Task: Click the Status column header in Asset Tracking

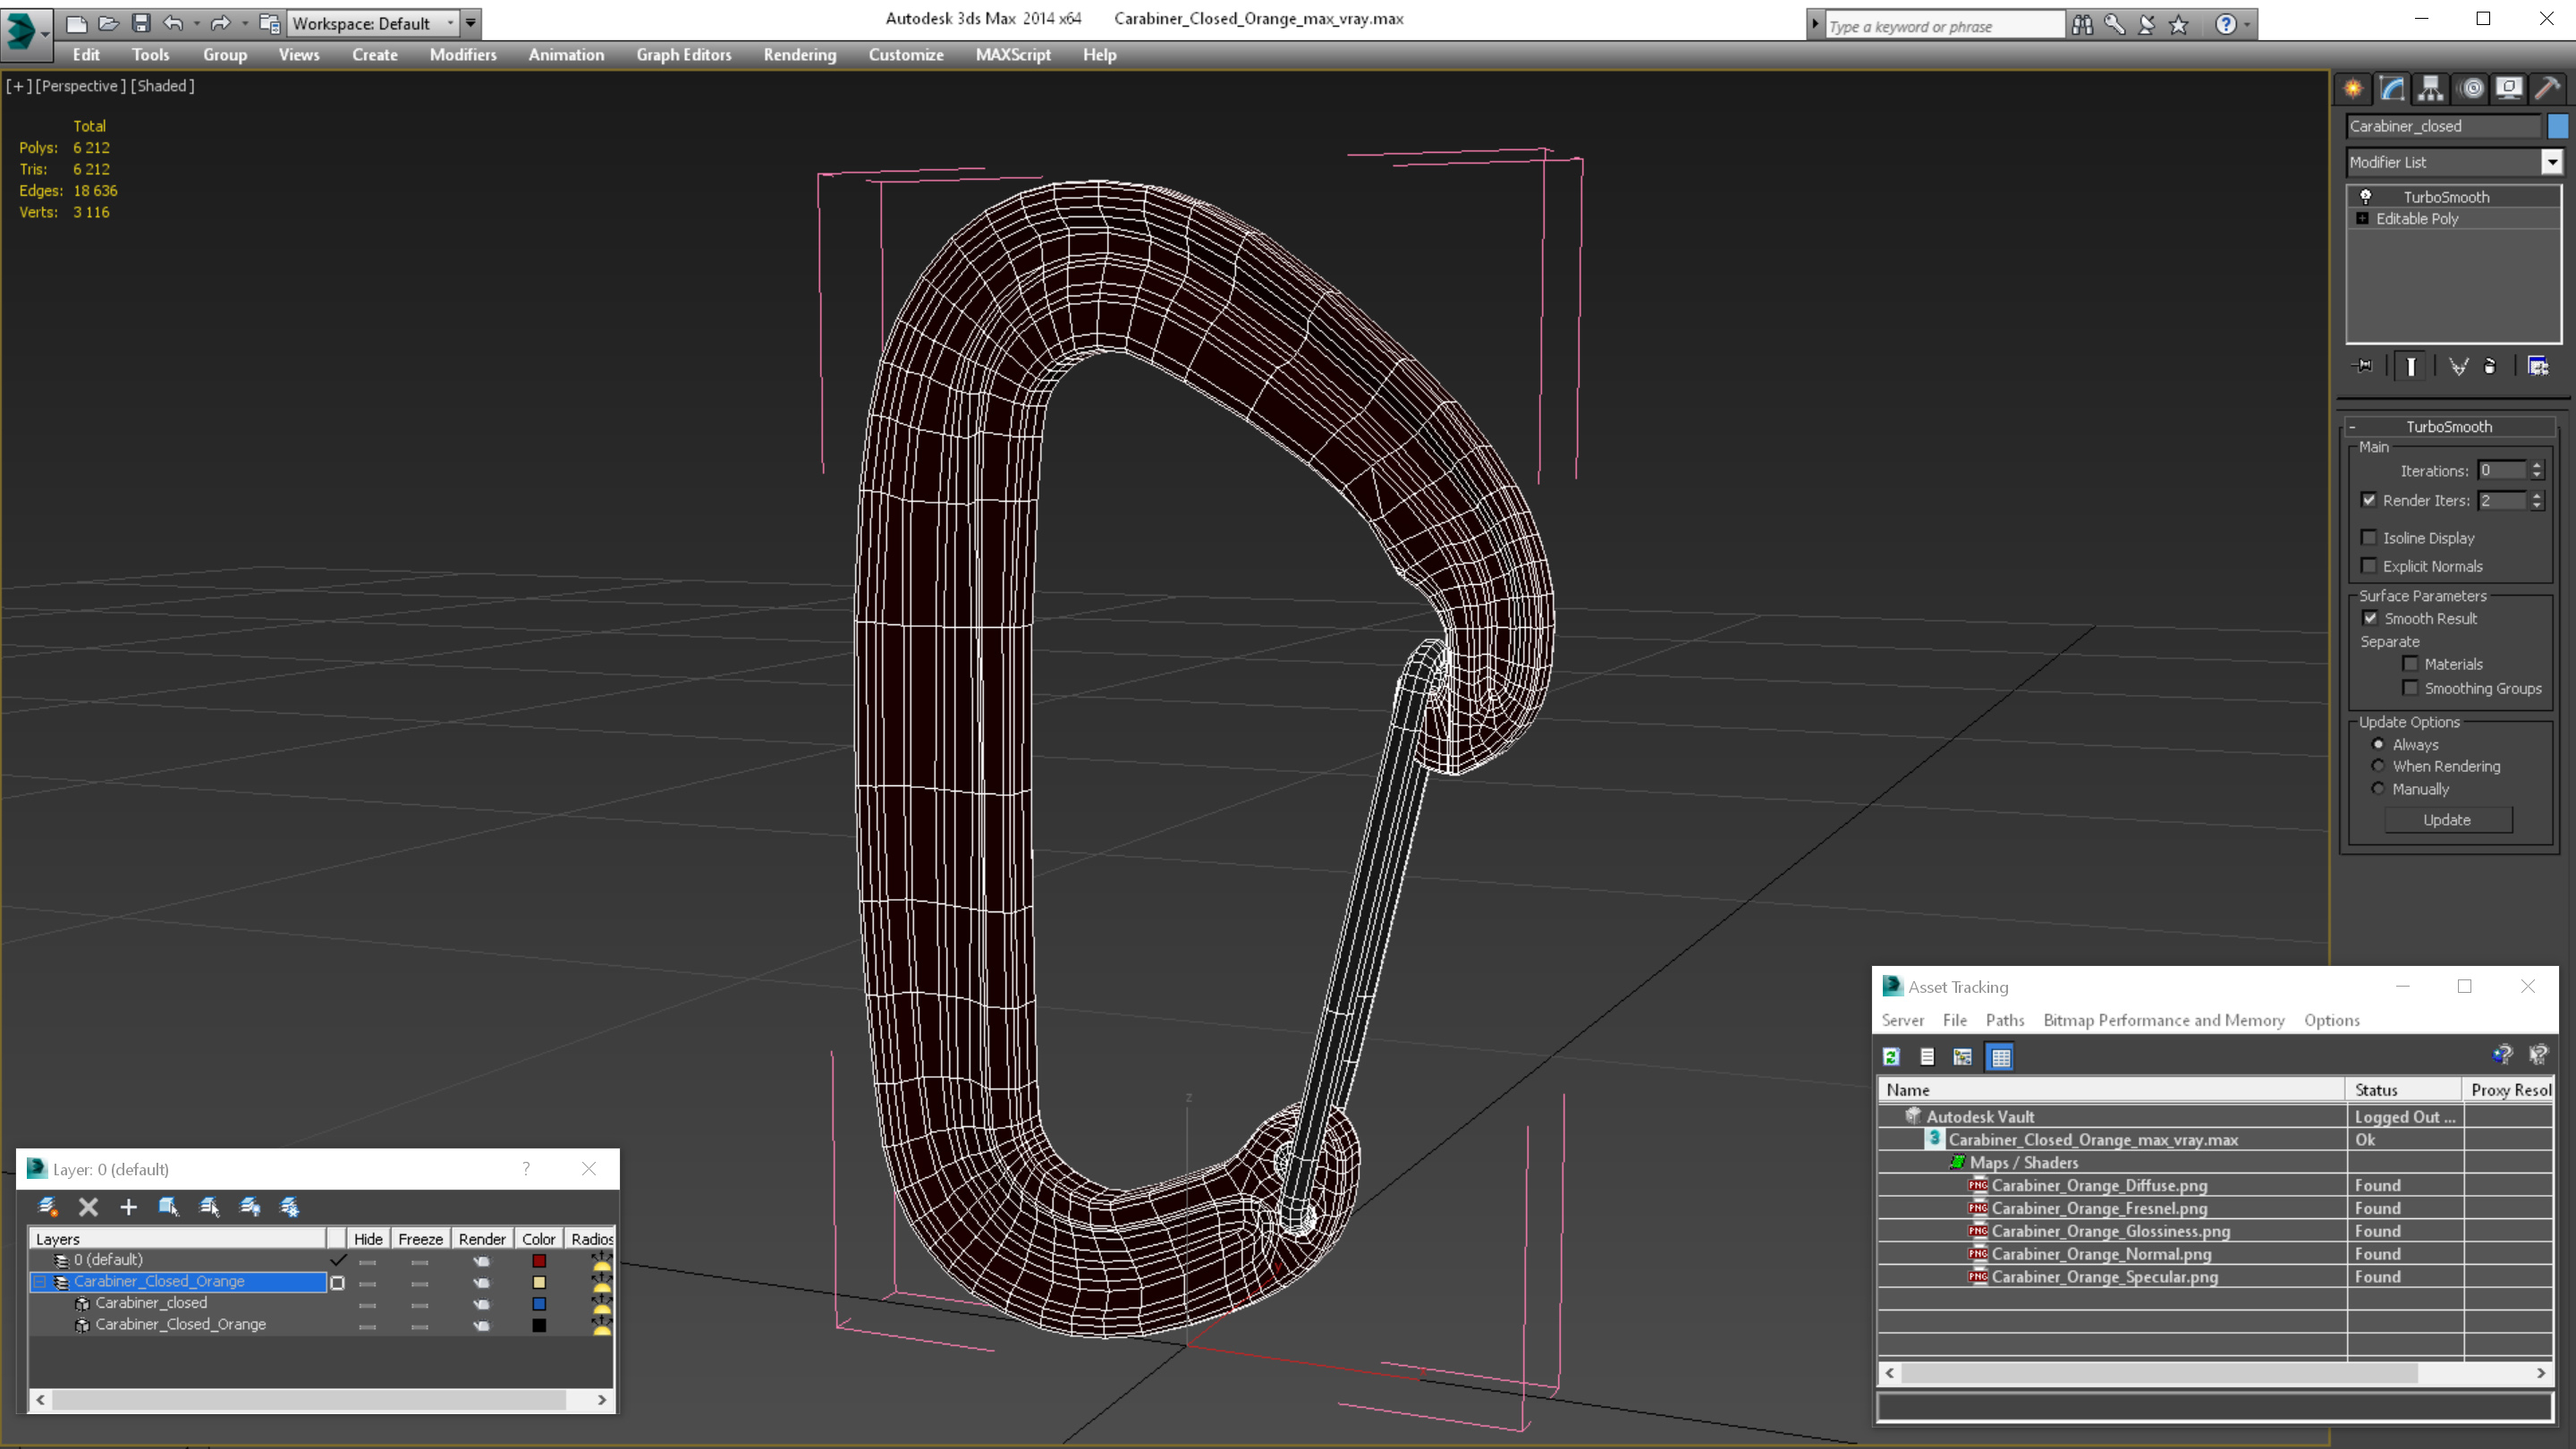Action: 2403,1090
